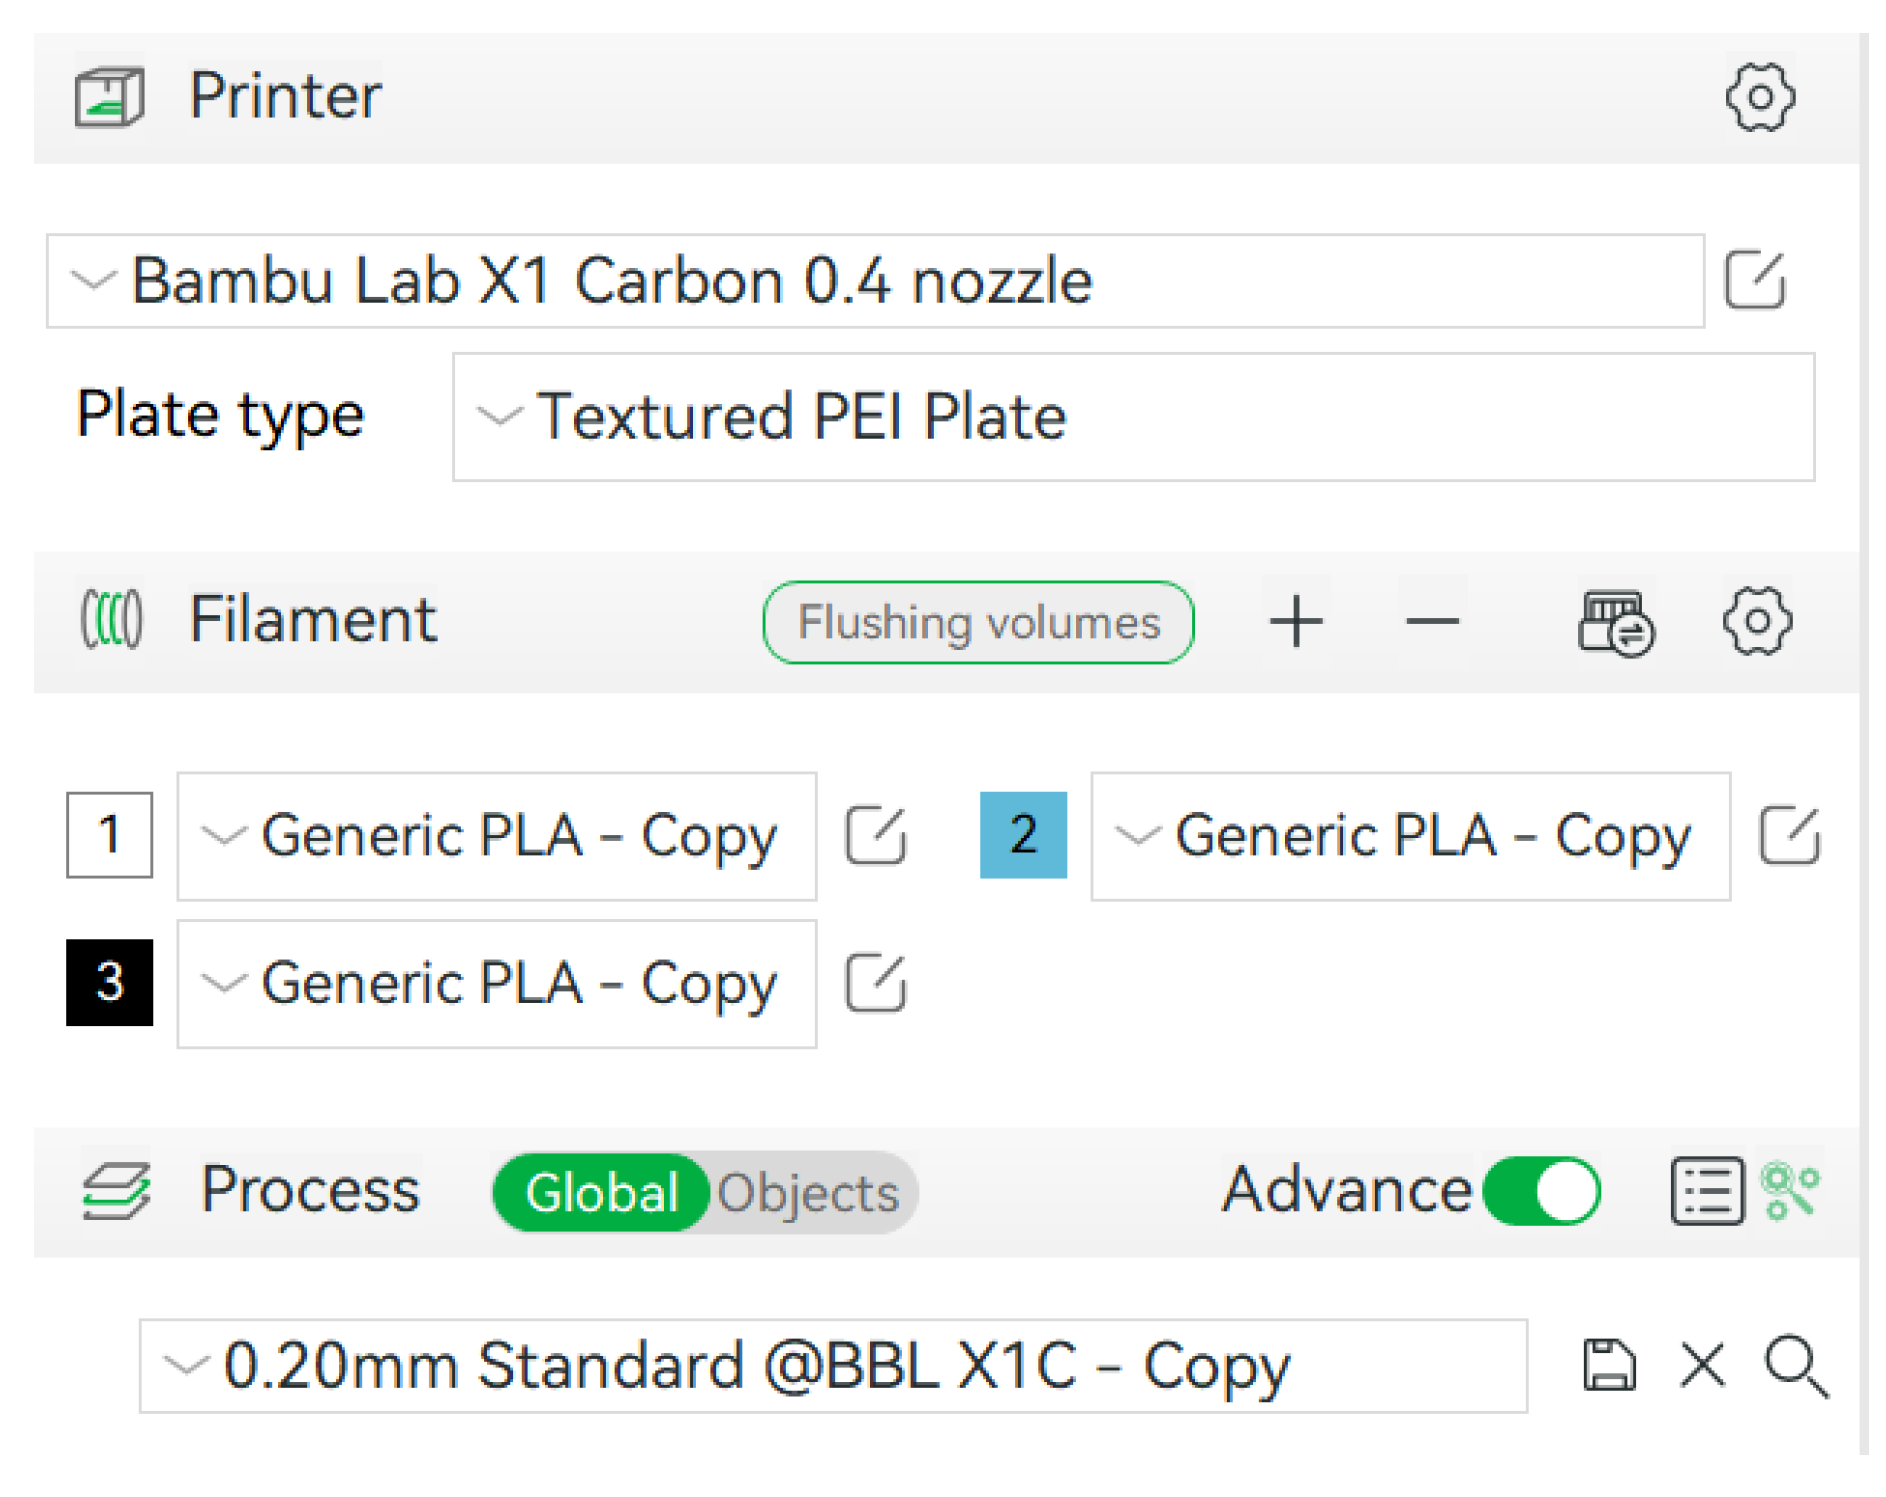The width and height of the screenshot is (1886, 1497).
Task: Open filament settings gear icon
Action: 1757,622
